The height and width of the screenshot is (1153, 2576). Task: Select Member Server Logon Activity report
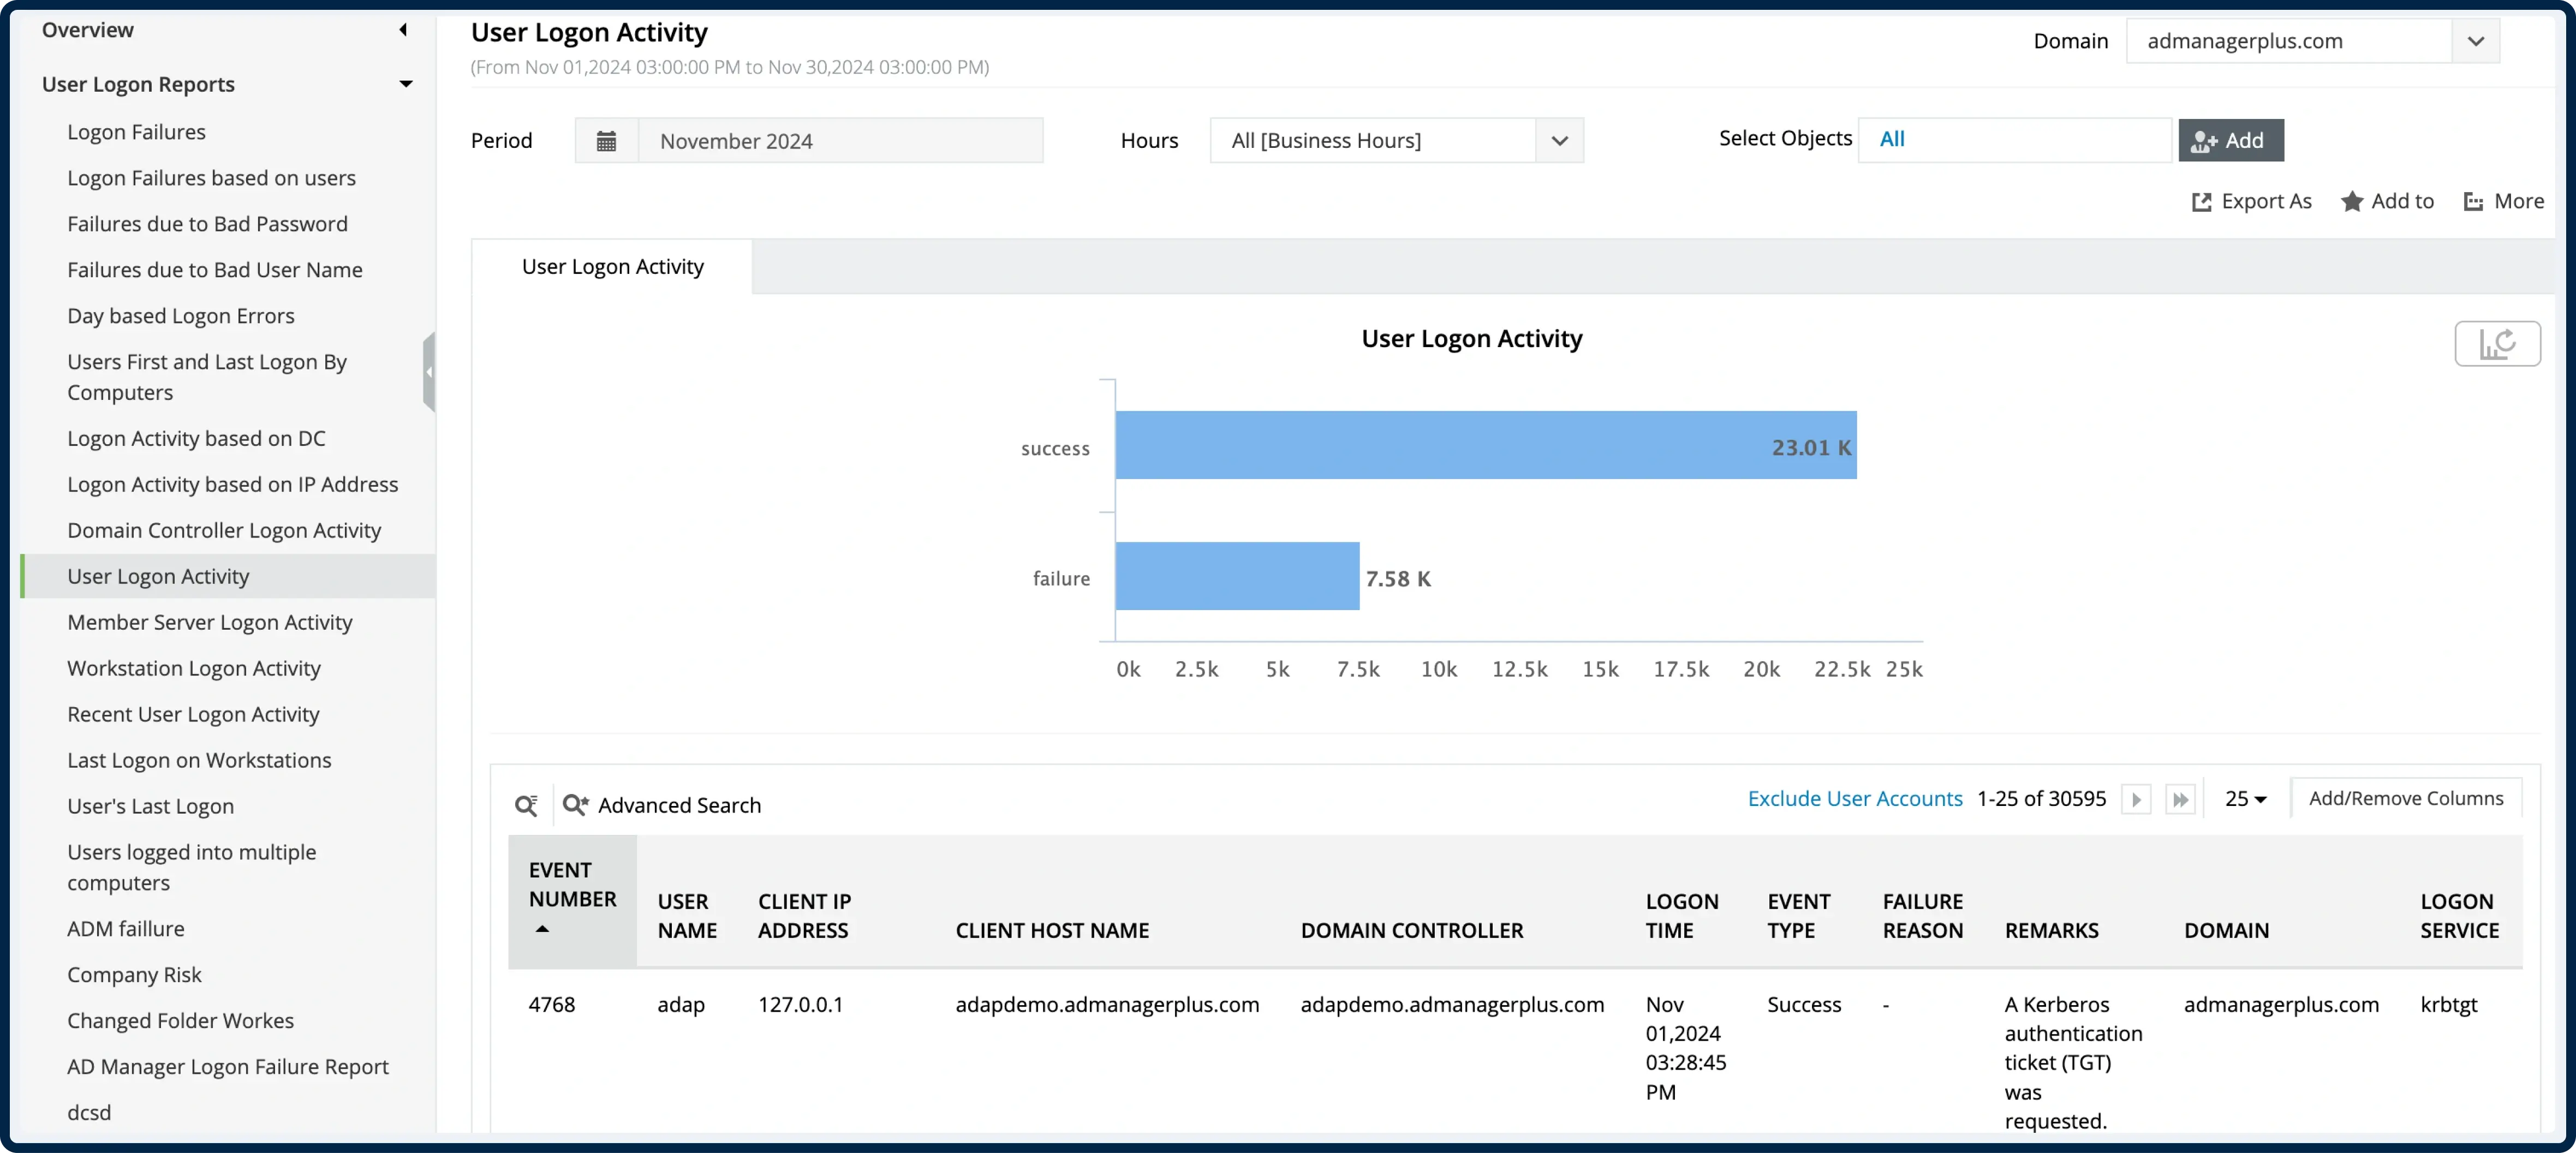pyautogui.click(x=209, y=622)
